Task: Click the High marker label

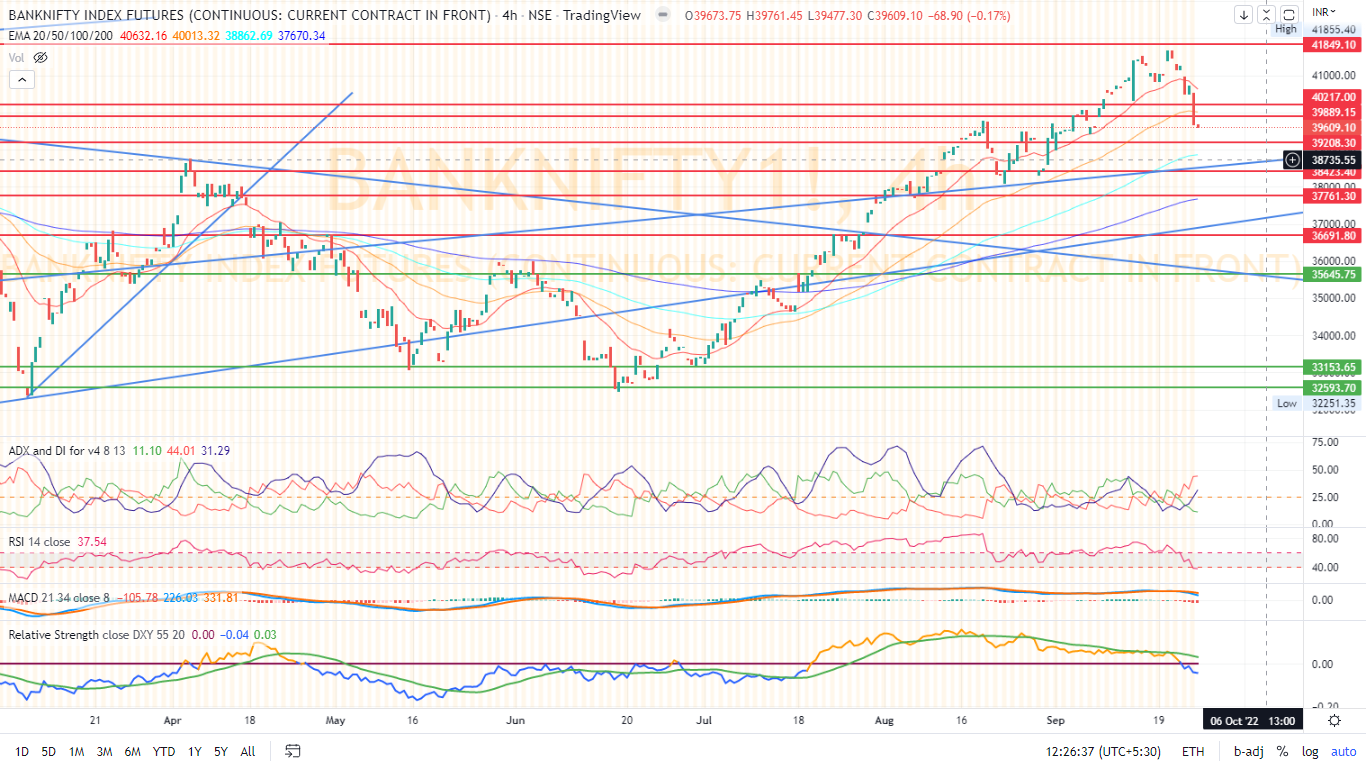Action: click(x=1286, y=29)
